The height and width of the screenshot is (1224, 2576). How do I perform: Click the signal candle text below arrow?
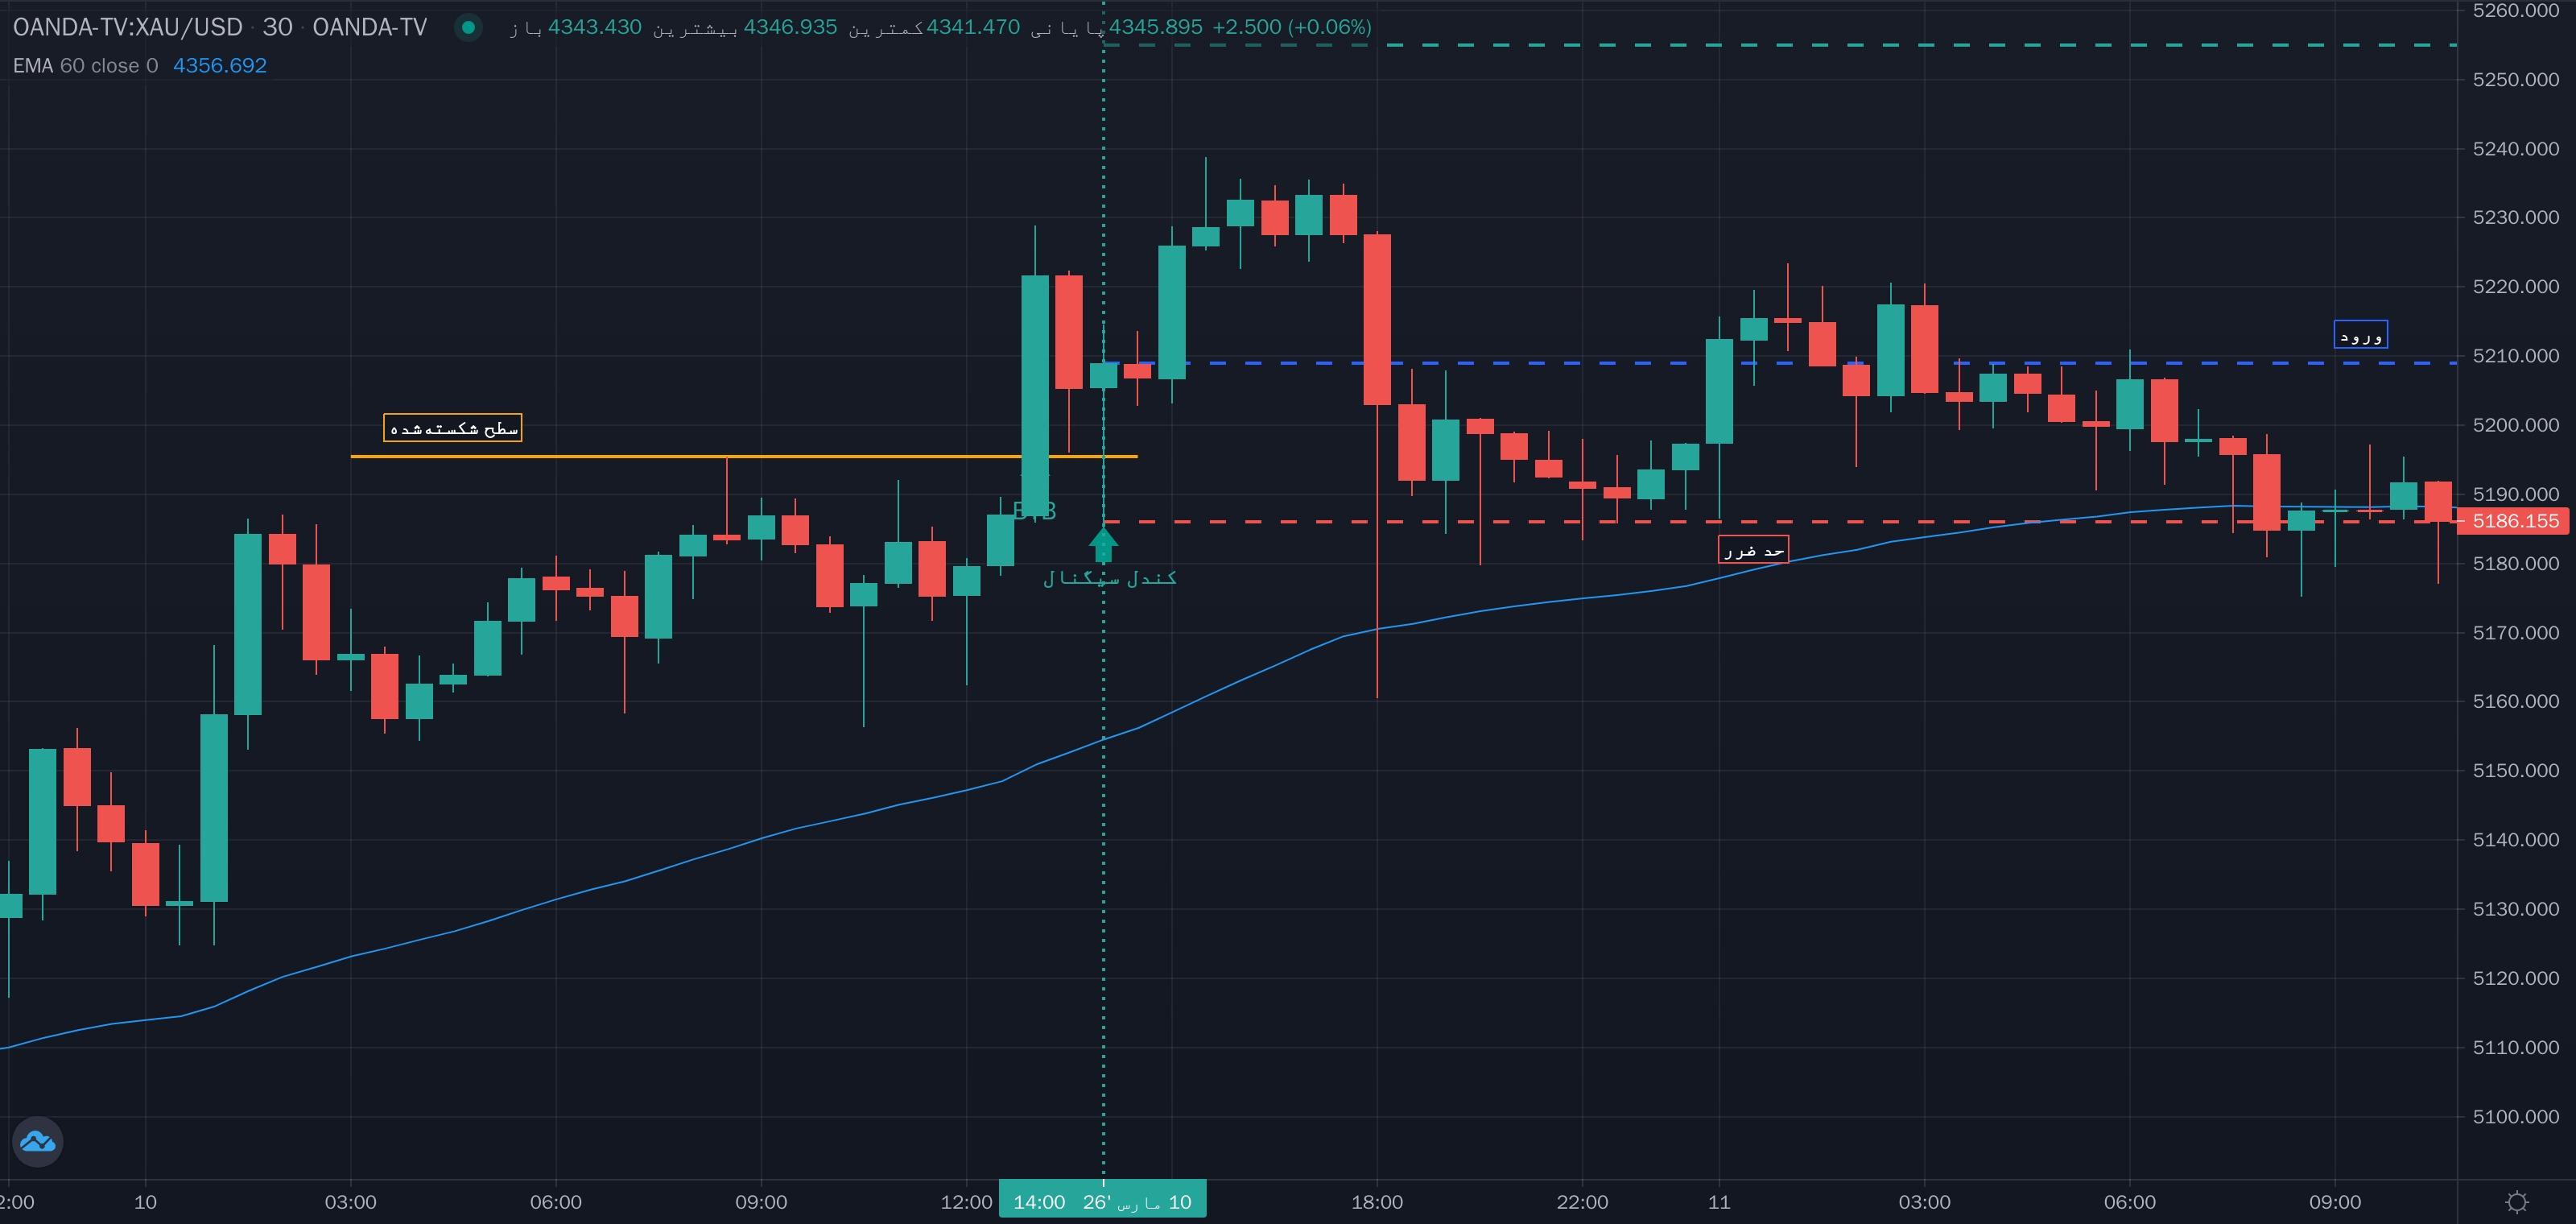tap(1110, 578)
